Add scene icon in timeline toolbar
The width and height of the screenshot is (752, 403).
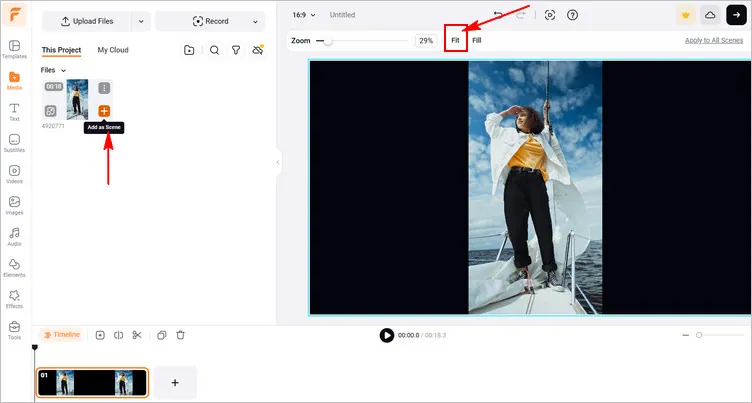click(100, 335)
